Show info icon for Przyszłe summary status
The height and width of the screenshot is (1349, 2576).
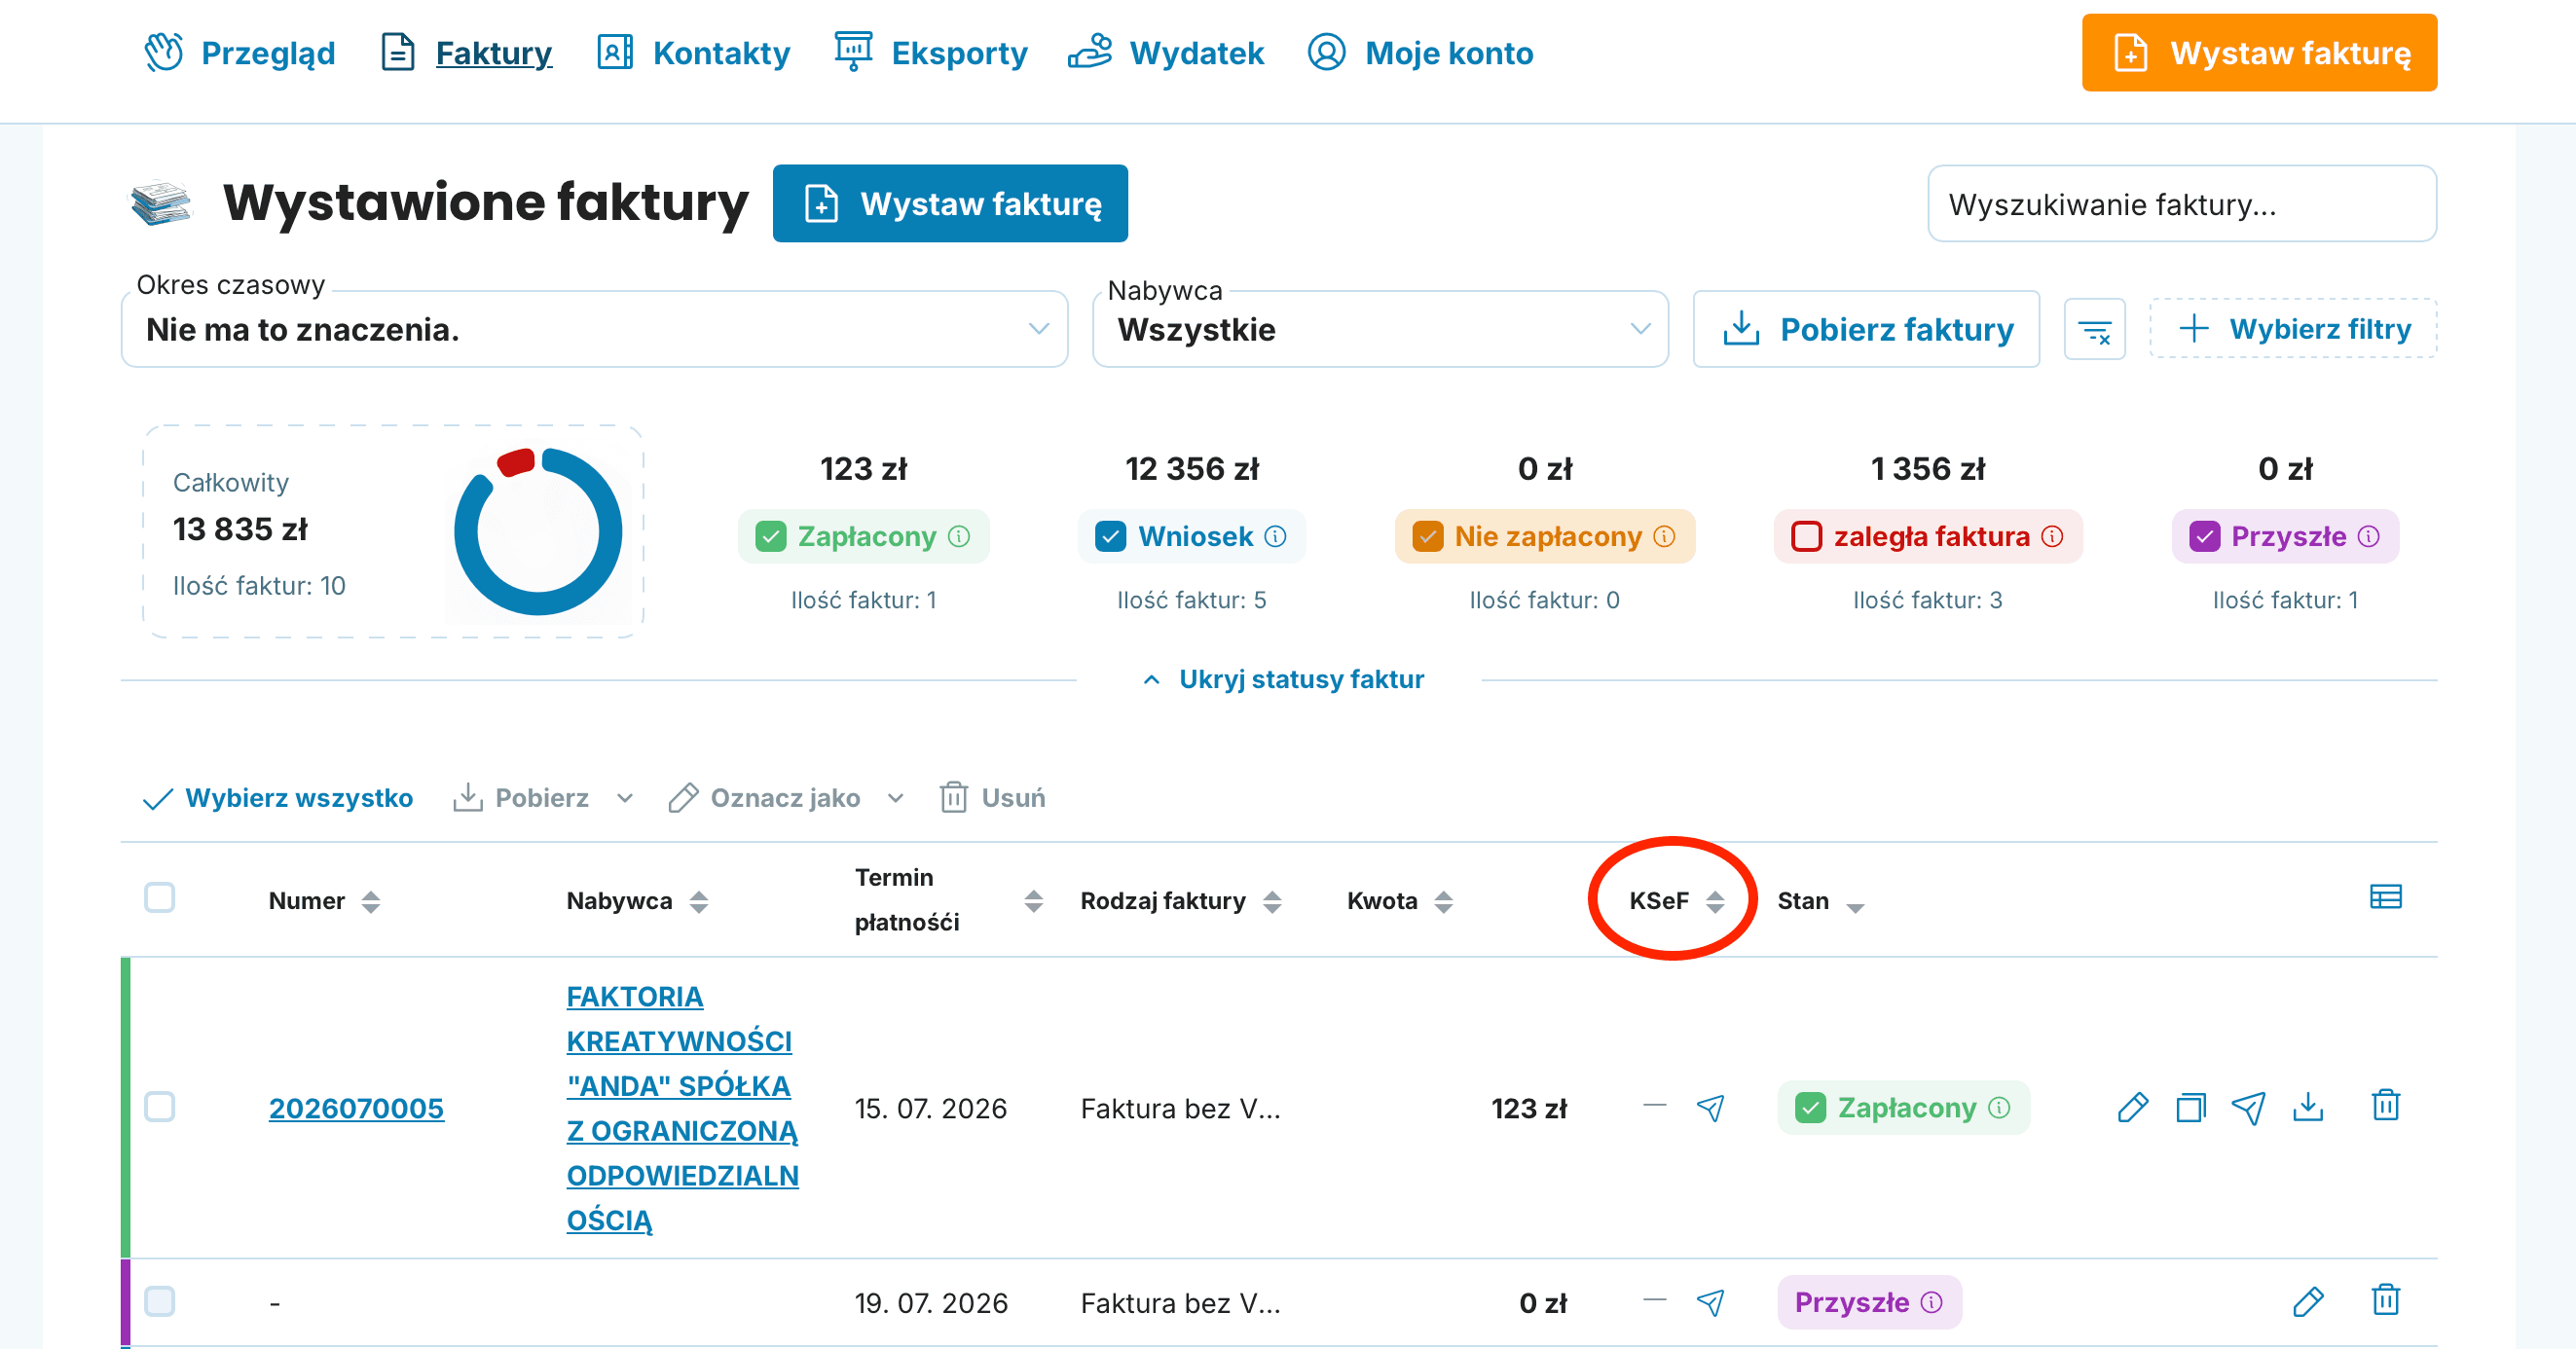pyautogui.click(x=2368, y=537)
